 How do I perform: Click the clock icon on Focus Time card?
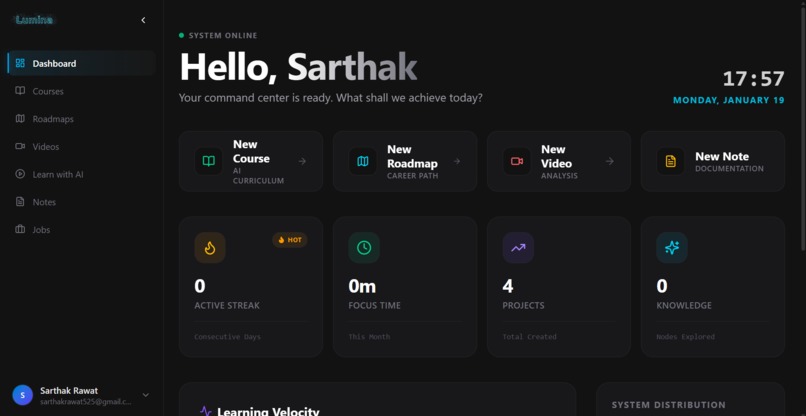[x=364, y=248]
